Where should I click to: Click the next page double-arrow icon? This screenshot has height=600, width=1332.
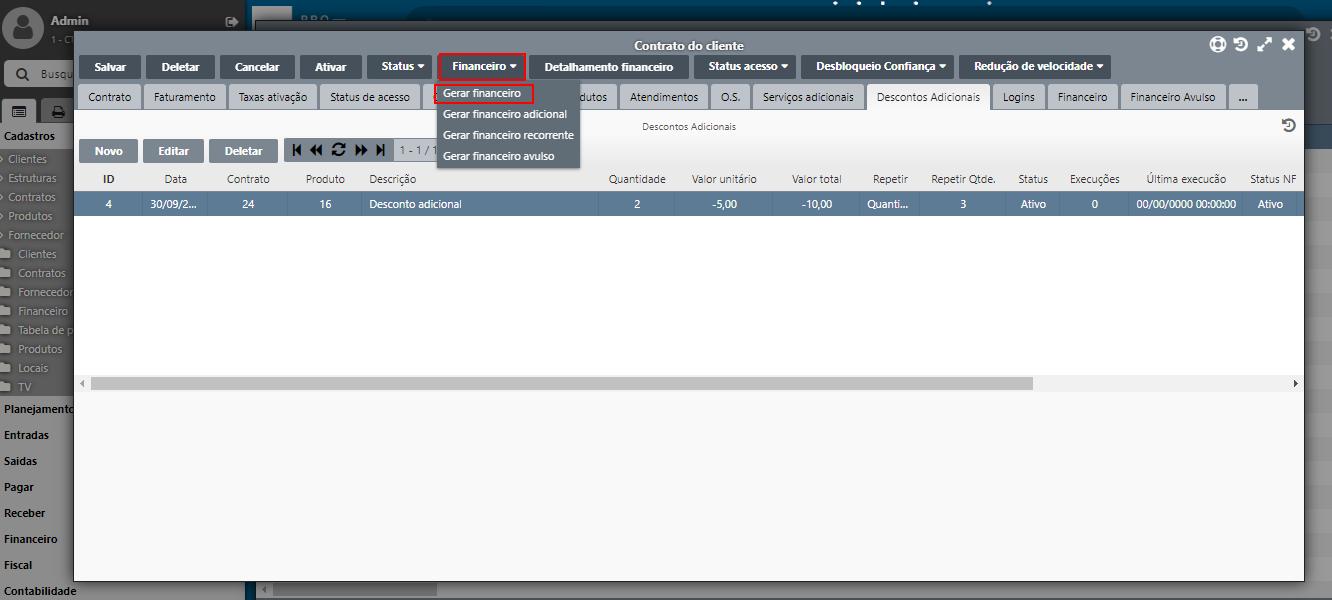coord(361,150)
